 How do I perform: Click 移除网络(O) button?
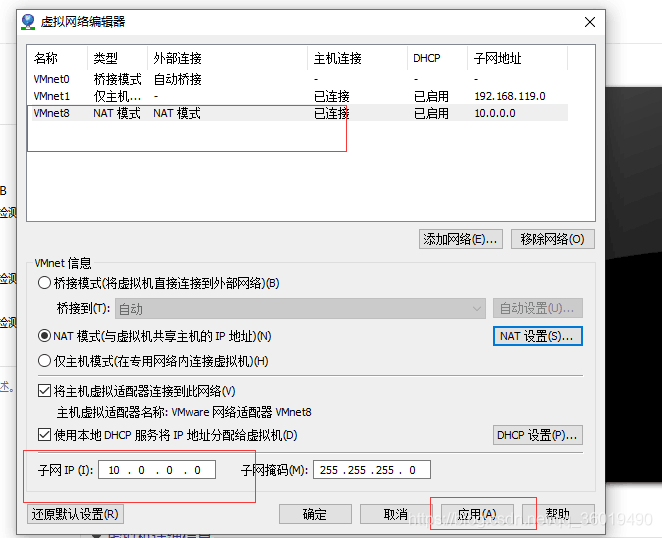pyautogui.click(x=553, y=239)
